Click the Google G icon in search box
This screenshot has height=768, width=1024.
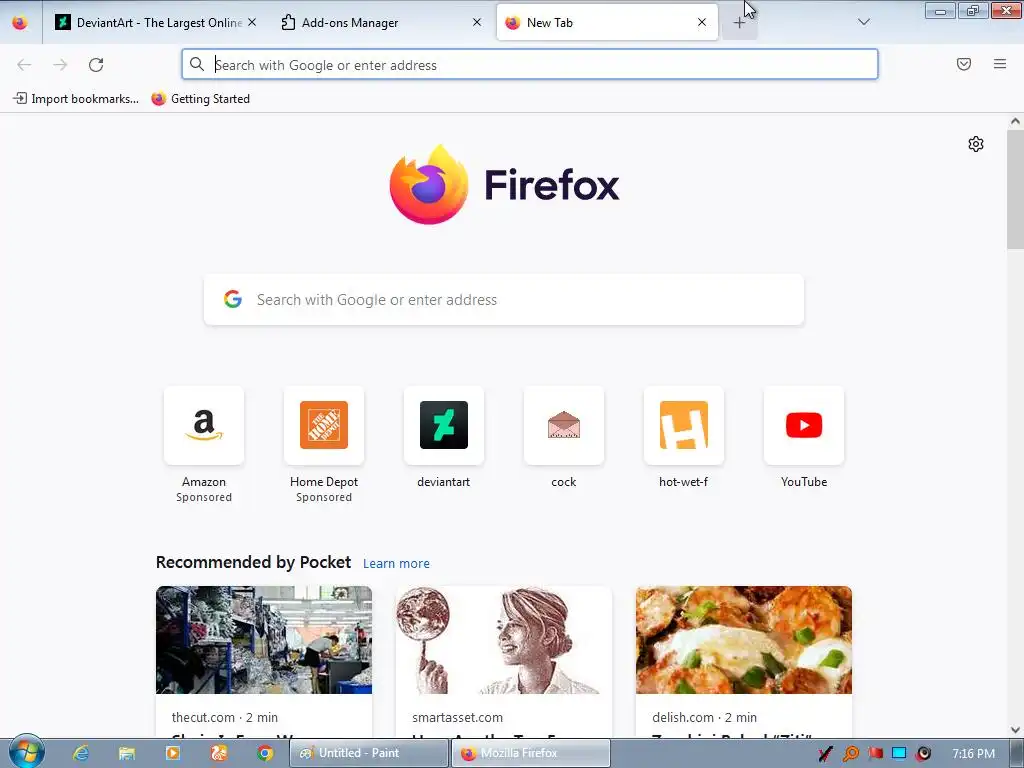[x=233, y=299]
